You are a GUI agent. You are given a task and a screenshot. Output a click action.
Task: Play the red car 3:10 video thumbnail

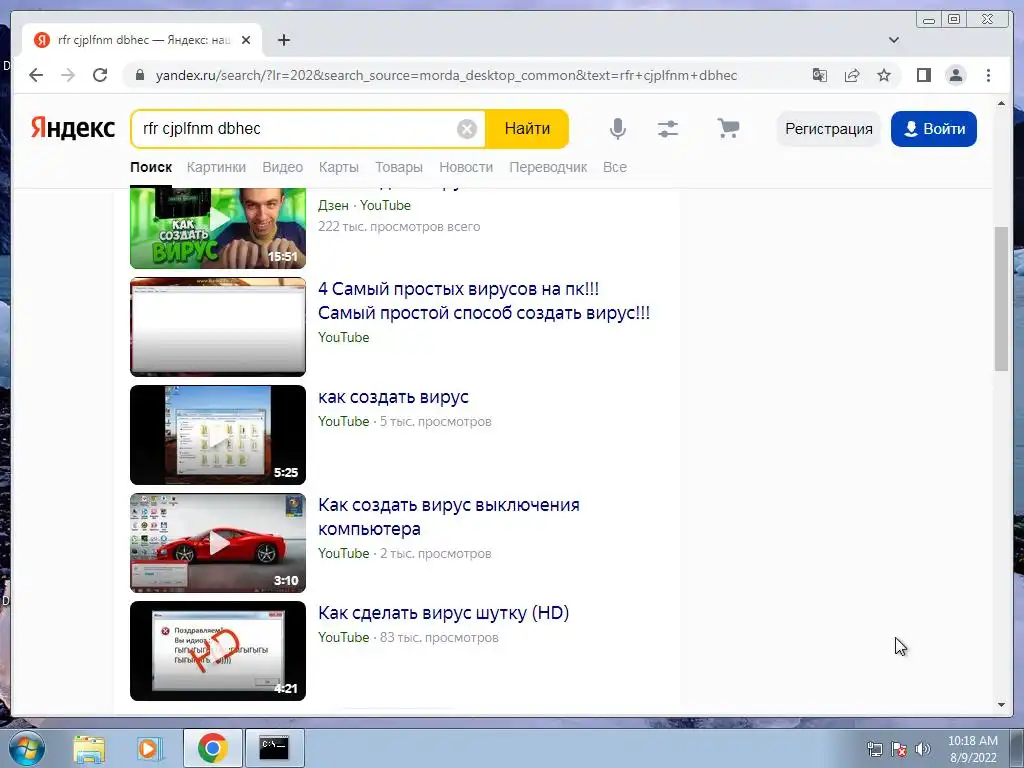click(217, 543)
